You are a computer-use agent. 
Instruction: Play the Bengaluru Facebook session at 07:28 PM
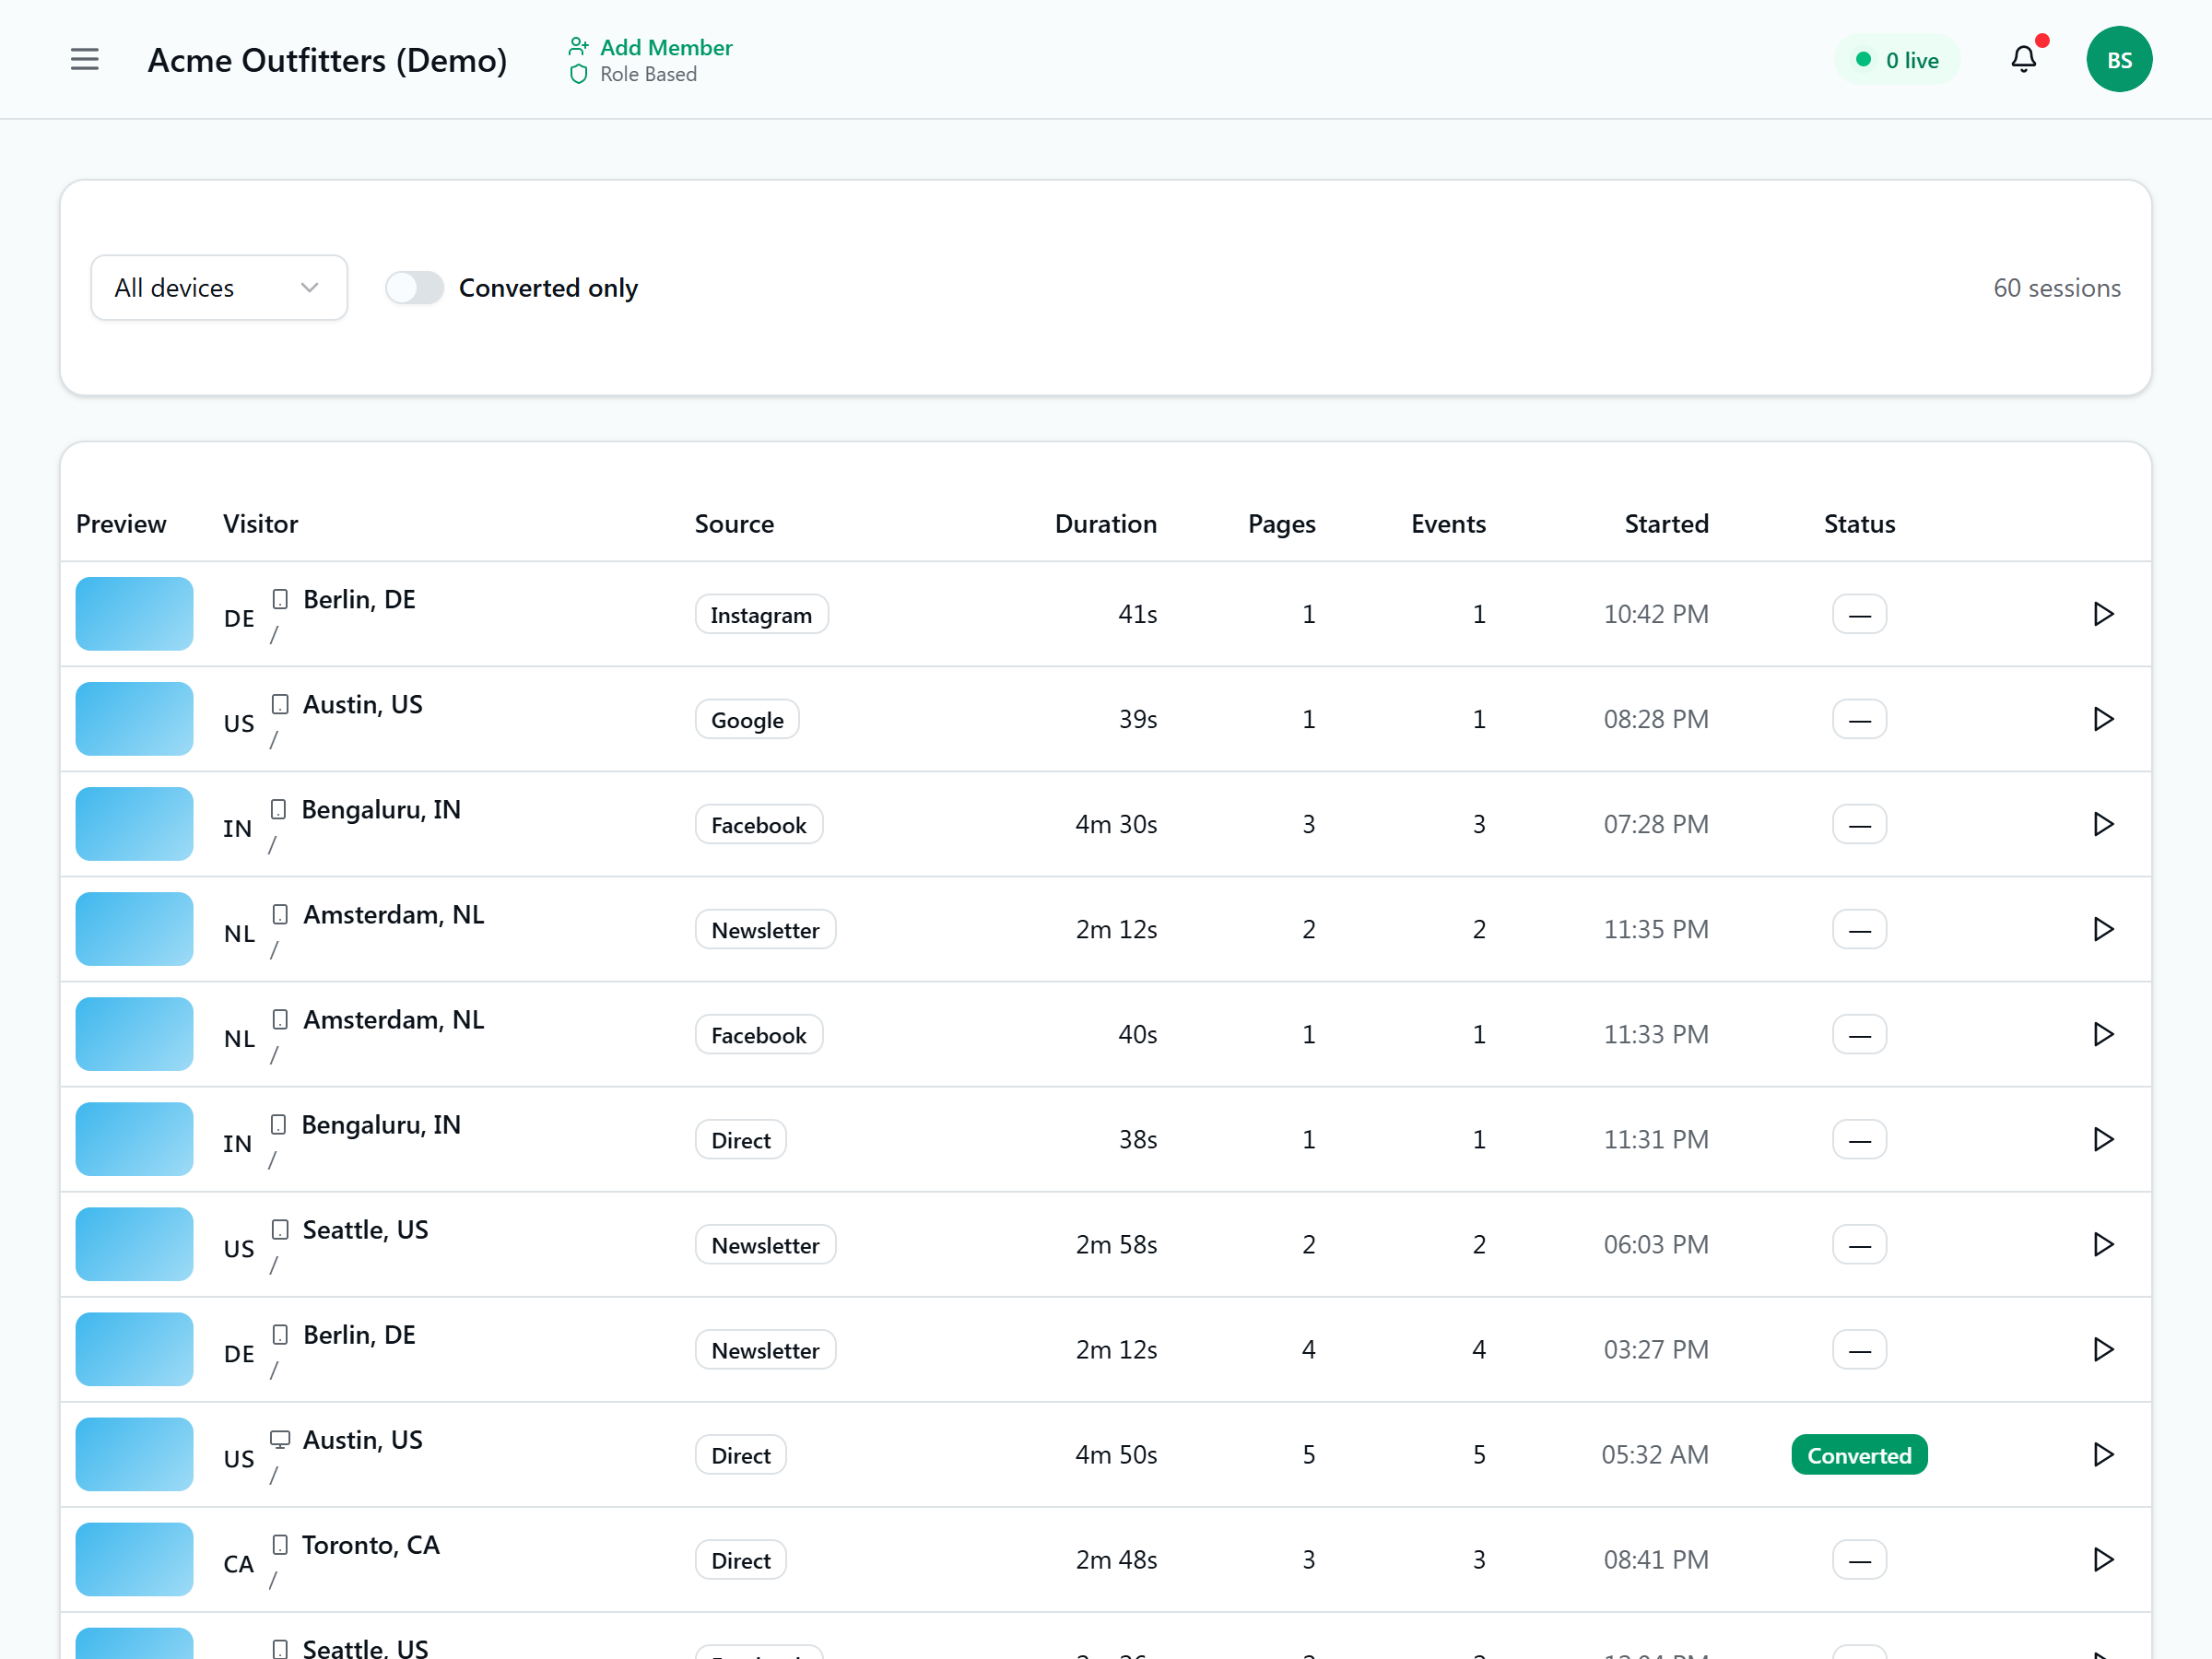2103,824
